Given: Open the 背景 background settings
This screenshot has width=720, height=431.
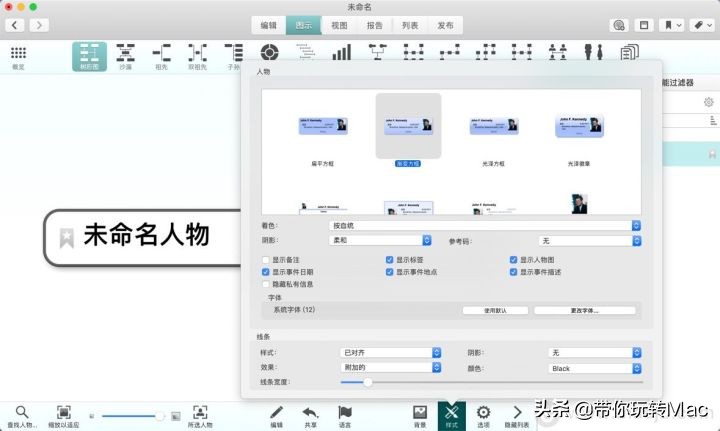Looking at the screenshot, I should (x=420, y=417).
